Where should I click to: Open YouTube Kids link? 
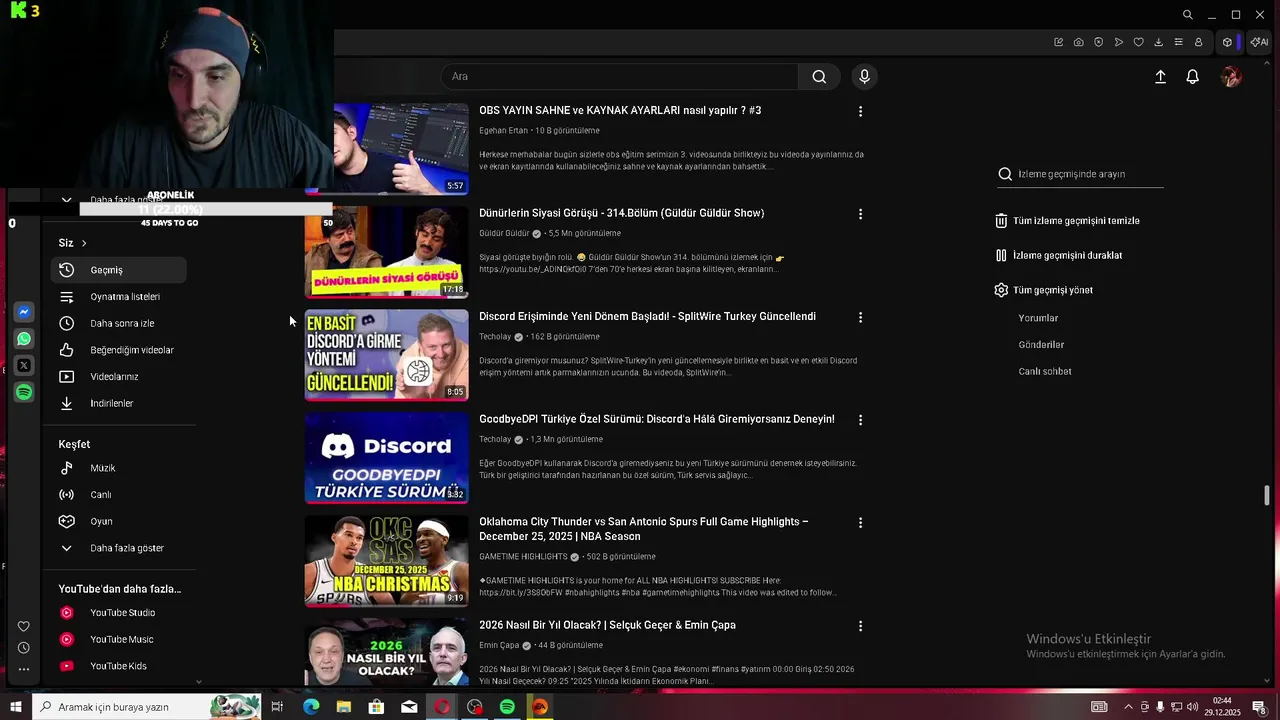point(118,666)
